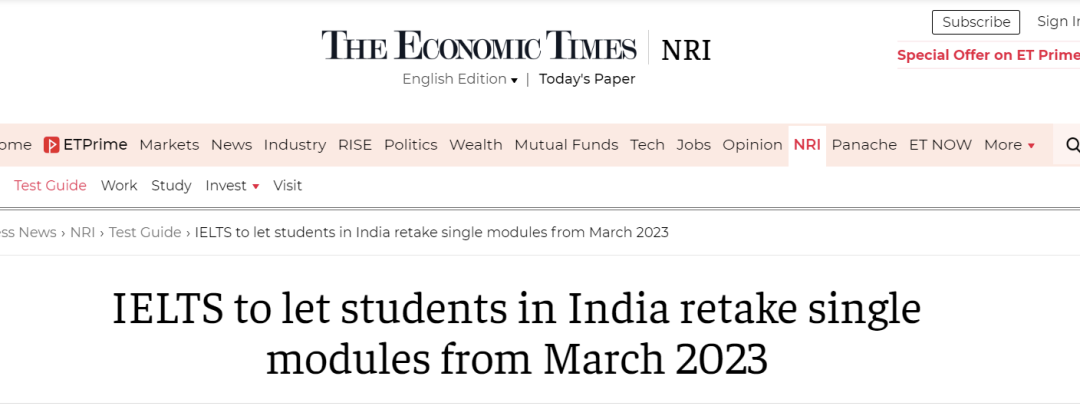Select Test Guide subnav tab
Screen dimensions: 1080x406
50,185
